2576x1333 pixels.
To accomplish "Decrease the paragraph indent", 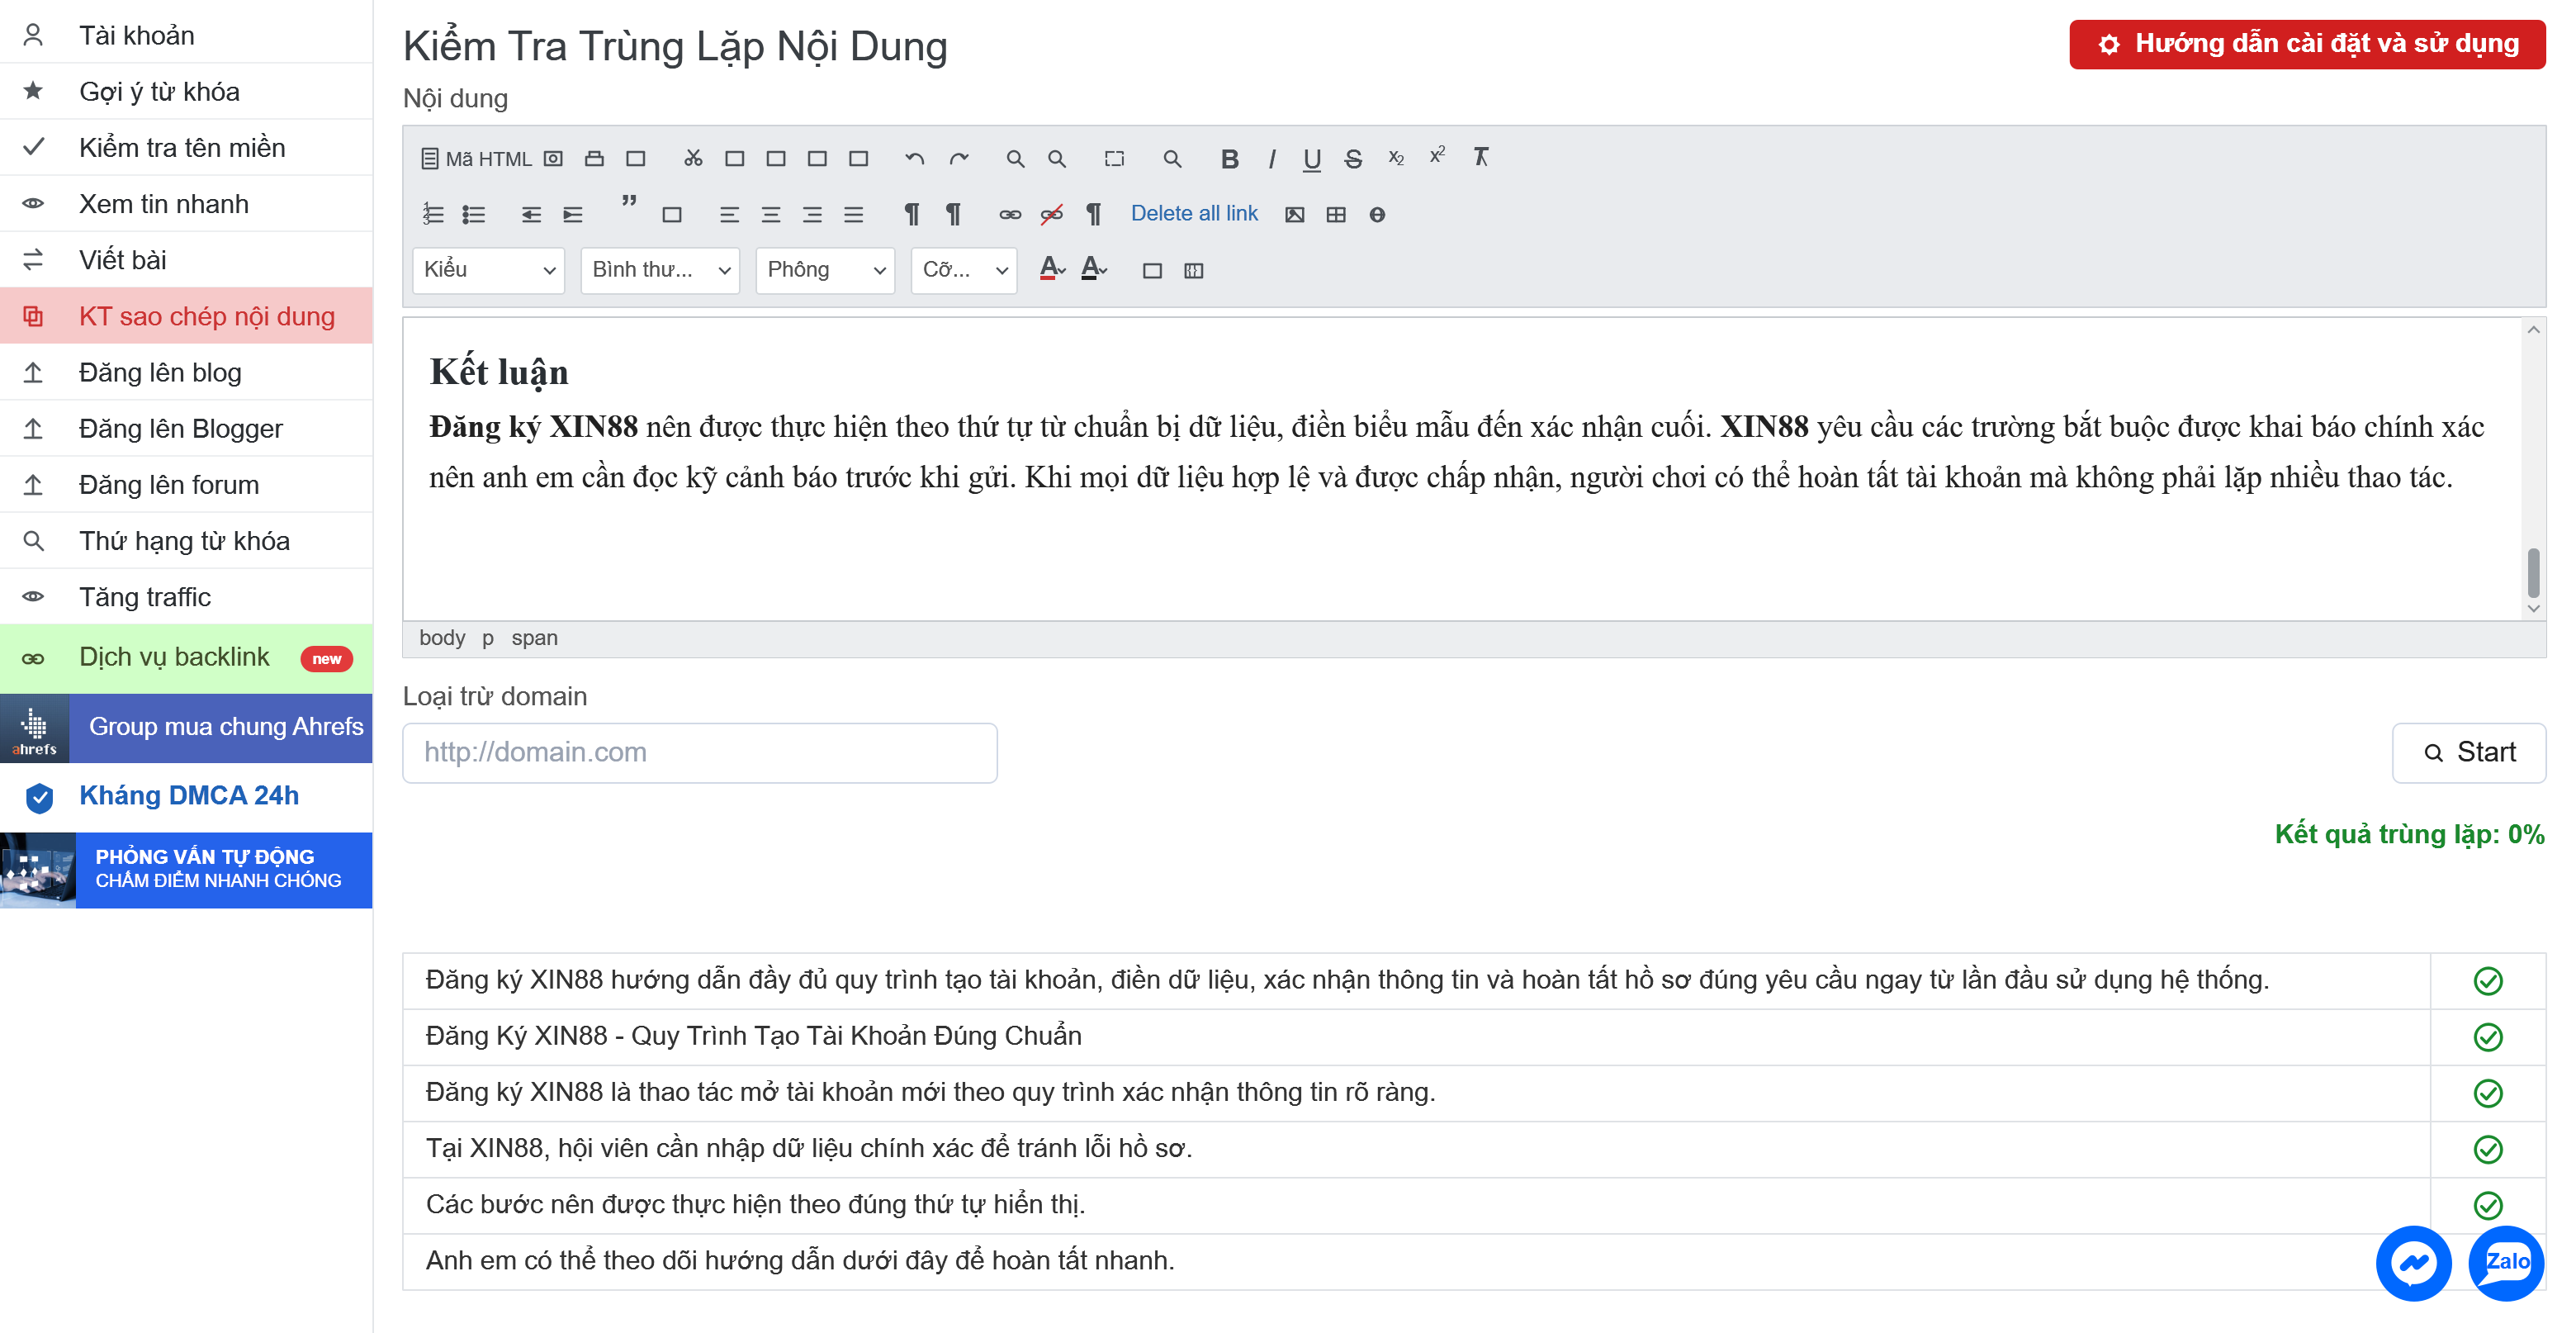I will click(x=531, y=214).
